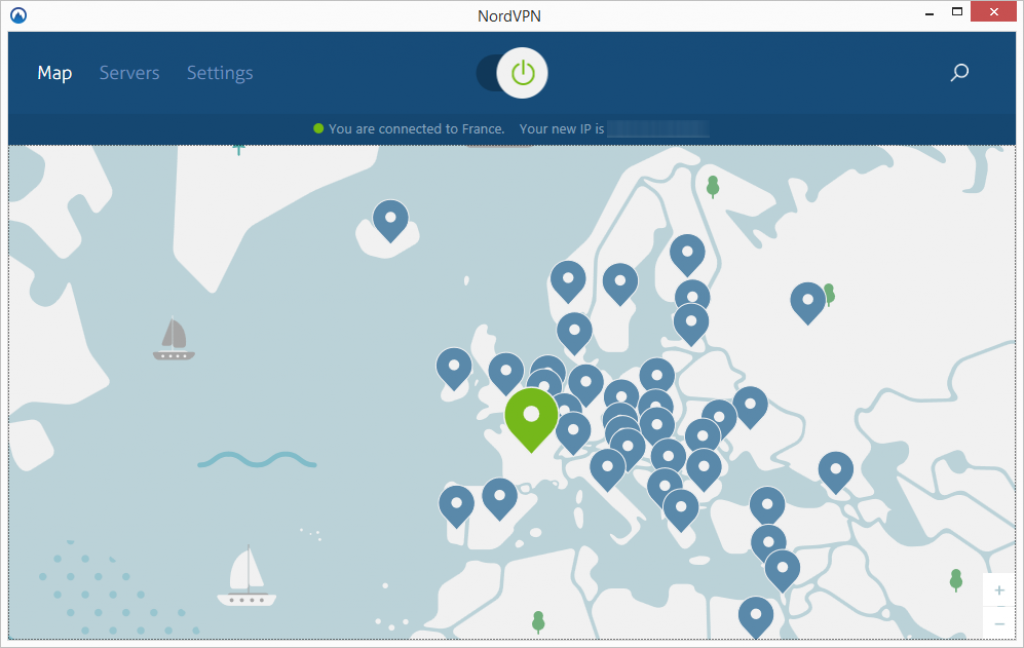The width and height of the screenshot is (1024, 648).
Task: Minimize the NordVPN window
Action: [x=929, y=13]
